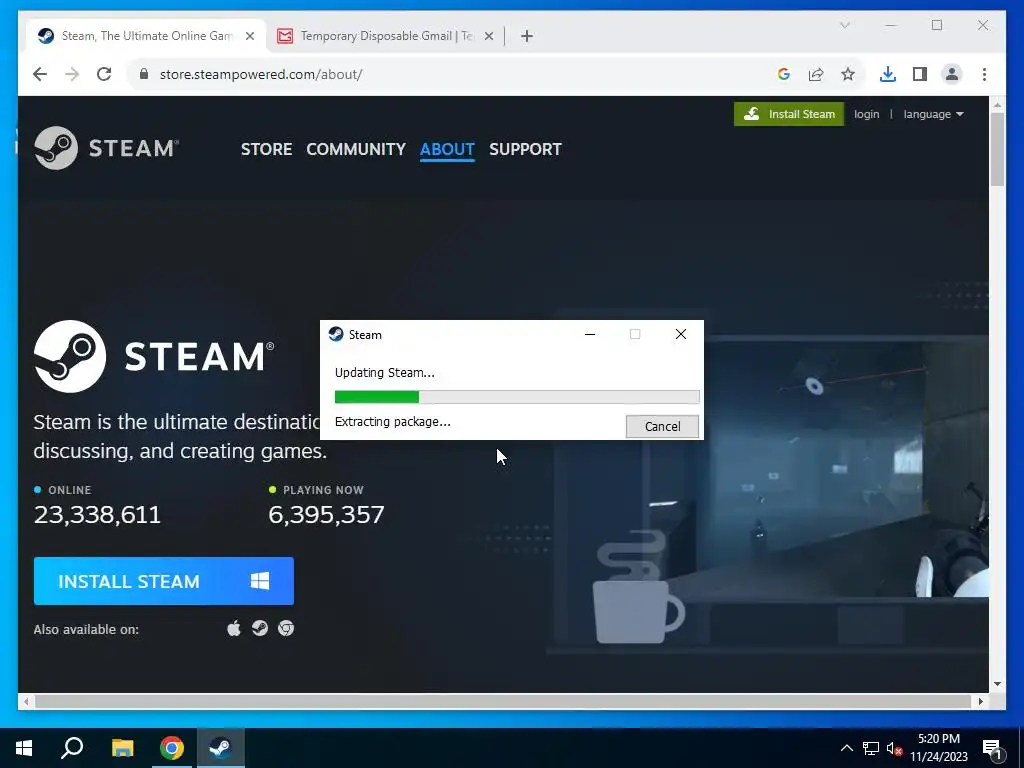
Task: Click the online count 23,338,611
Action: click(97, 515)
